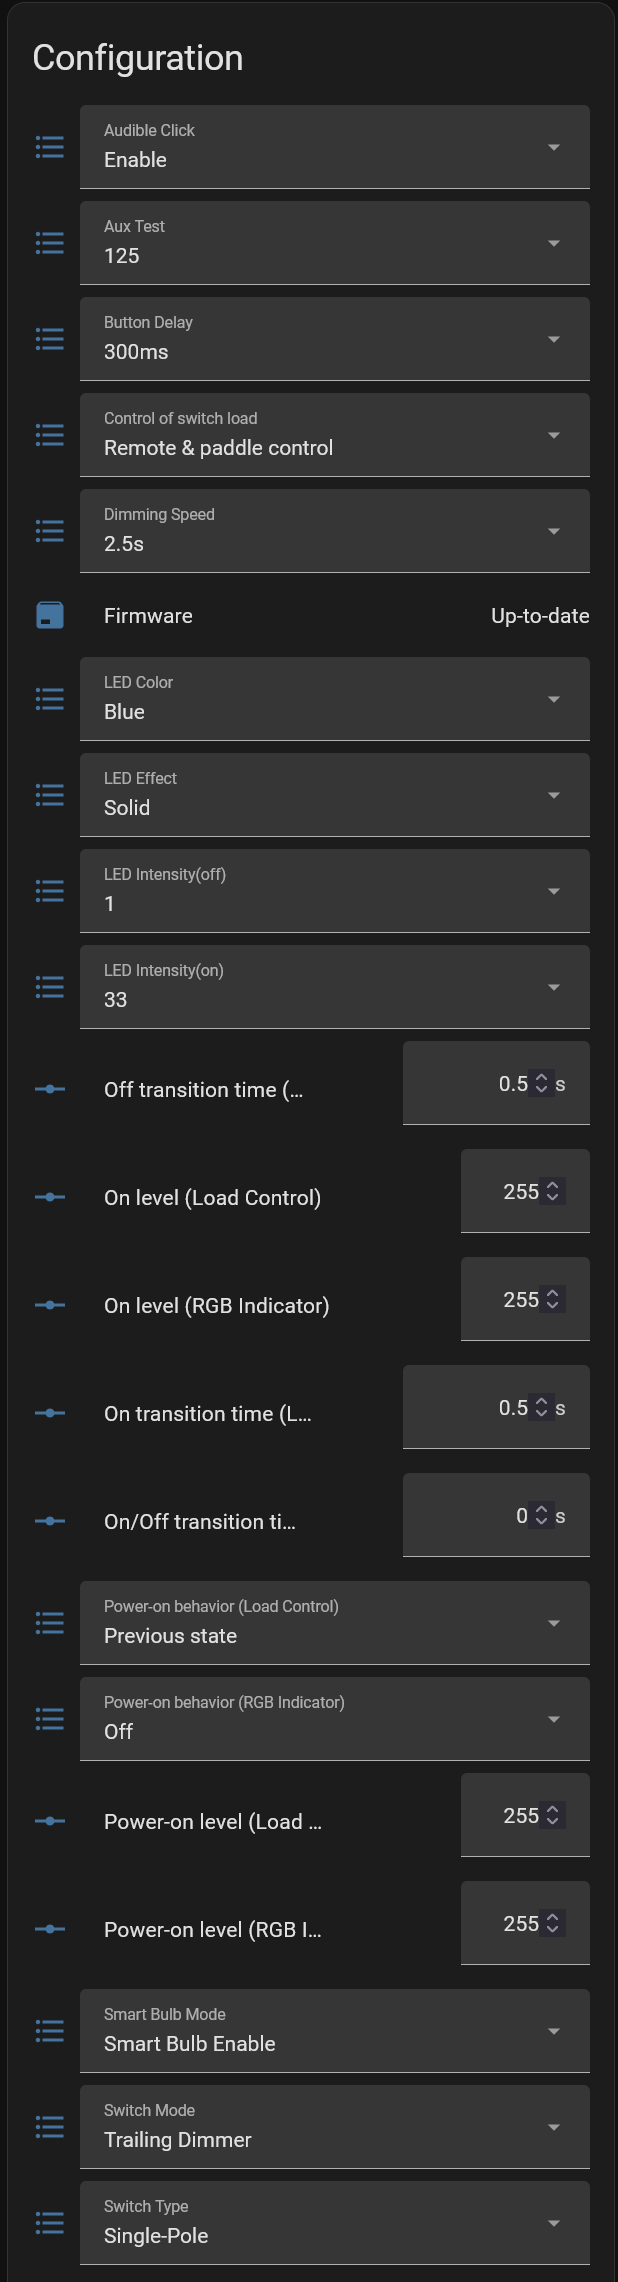618x2282 pixels.
Task: Open the Audible Click dropdown
Action: click(x=335, y=147)
